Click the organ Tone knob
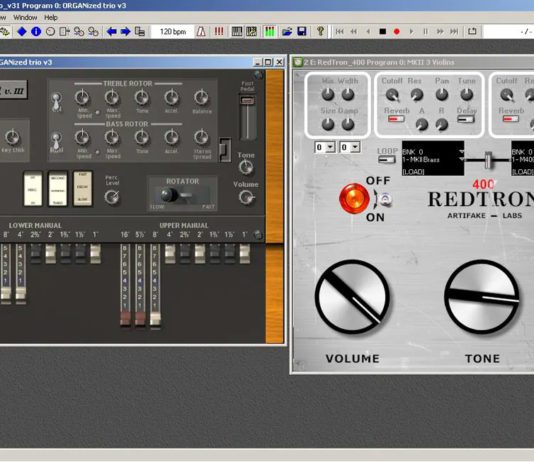Screen dimensions: 534x462 246,167
